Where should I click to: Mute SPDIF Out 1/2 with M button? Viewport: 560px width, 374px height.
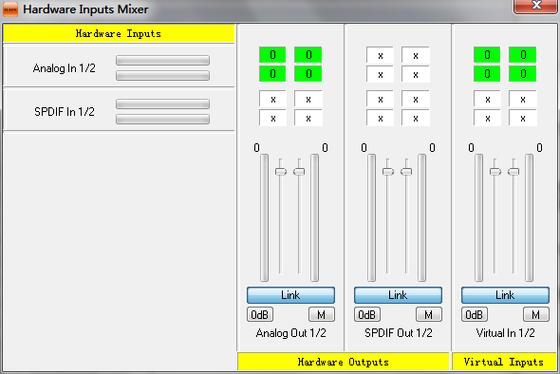[x=429, y=315]
